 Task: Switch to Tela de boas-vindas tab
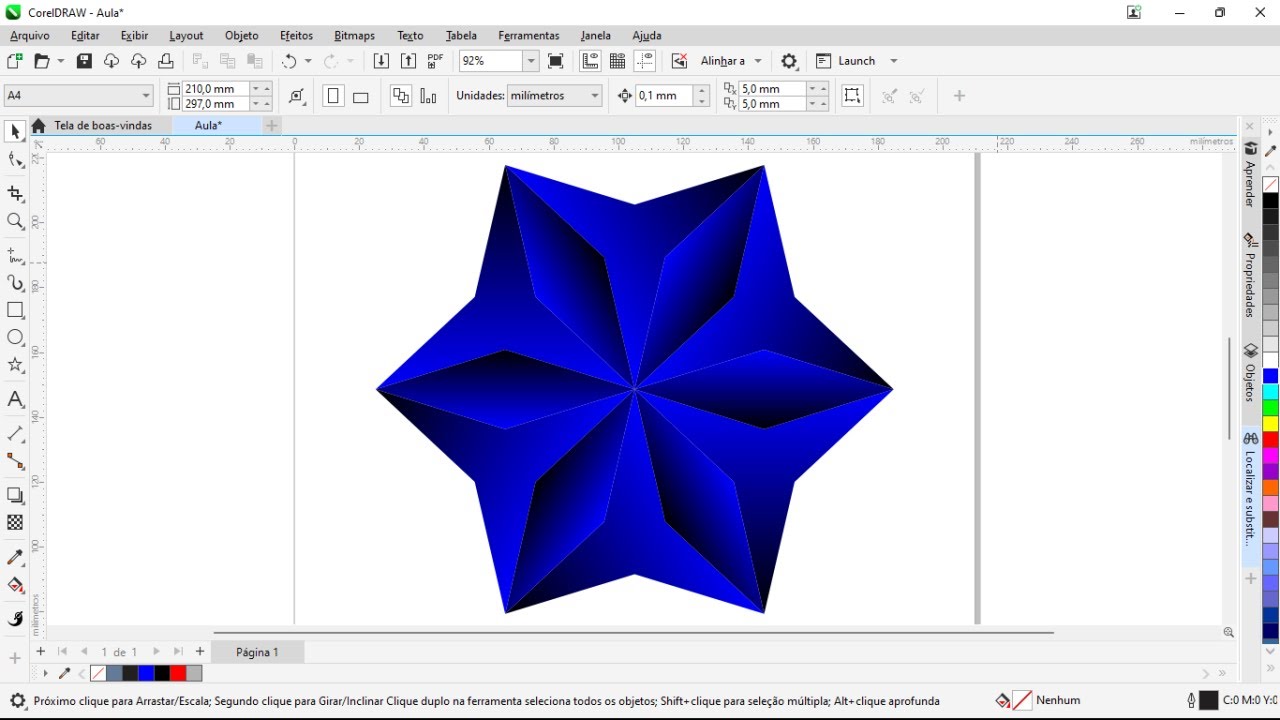(102, 125)
